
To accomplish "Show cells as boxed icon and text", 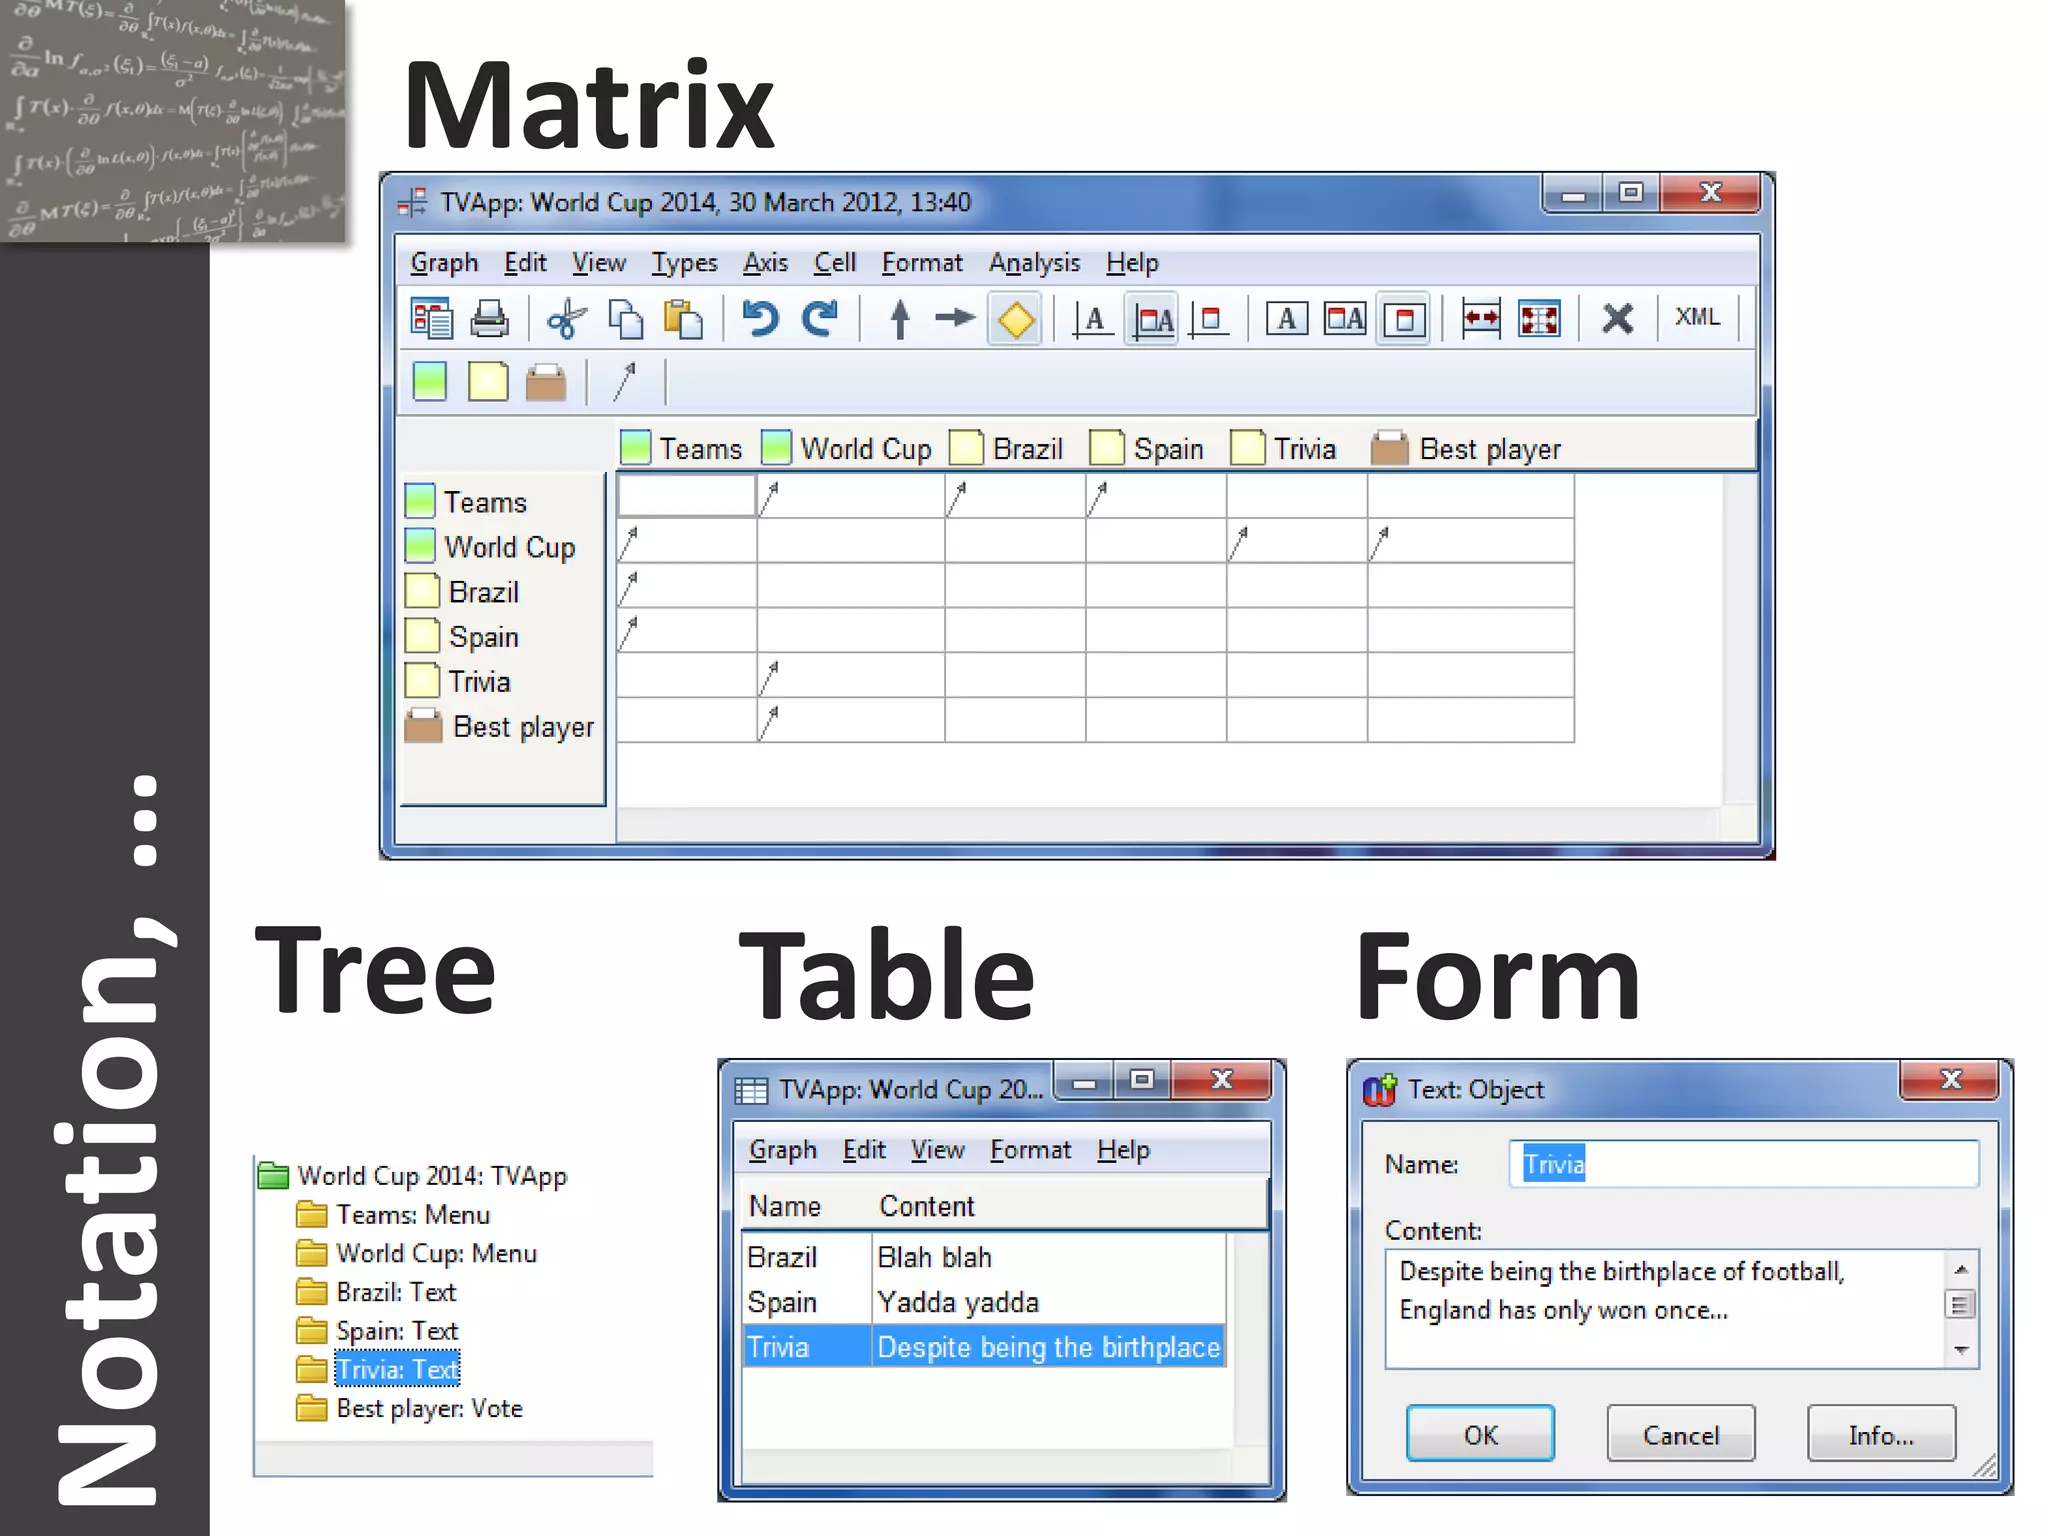I will click(1345, 319).
